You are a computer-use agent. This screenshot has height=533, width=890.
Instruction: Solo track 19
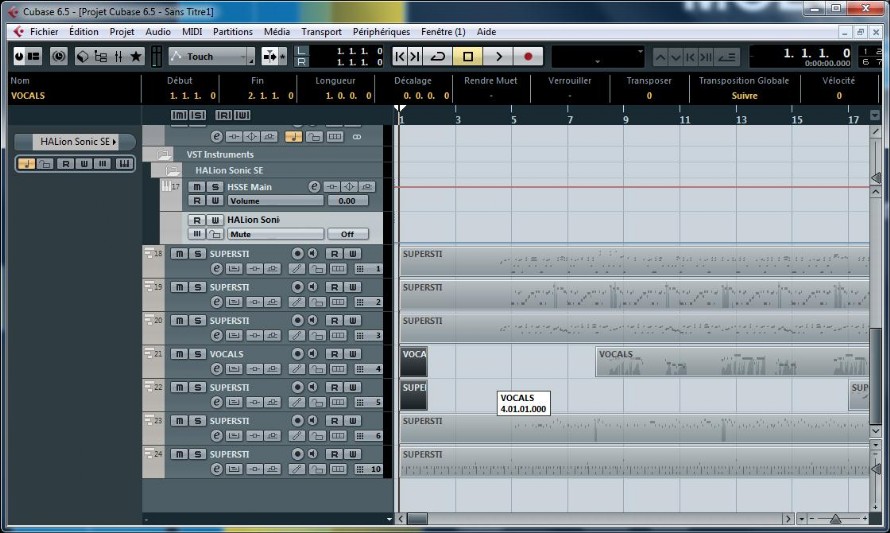197,287
